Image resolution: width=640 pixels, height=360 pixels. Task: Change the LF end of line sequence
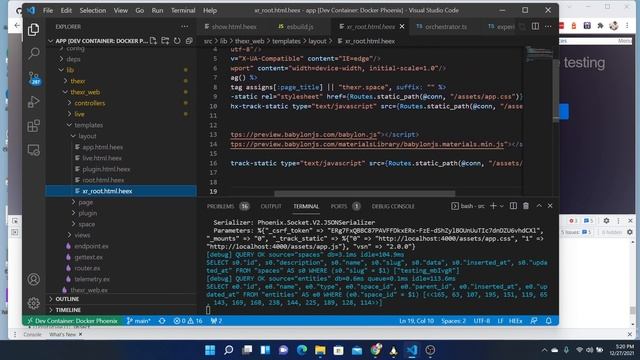coord(500,321)
